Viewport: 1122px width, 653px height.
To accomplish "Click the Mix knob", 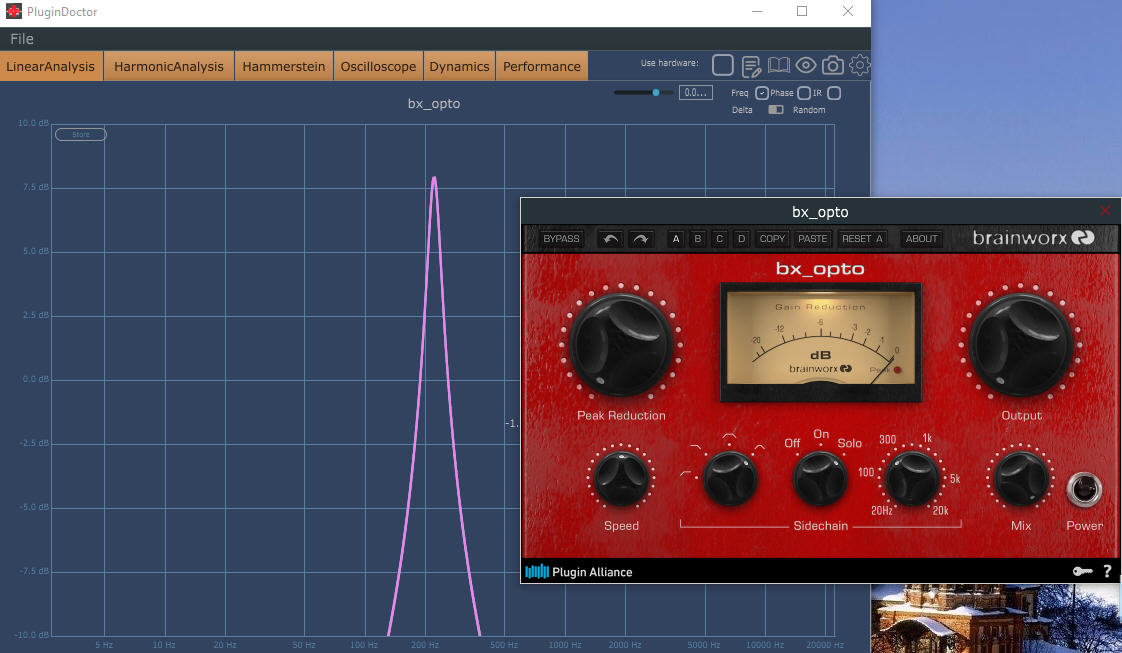I will [x=1021, y=477].
